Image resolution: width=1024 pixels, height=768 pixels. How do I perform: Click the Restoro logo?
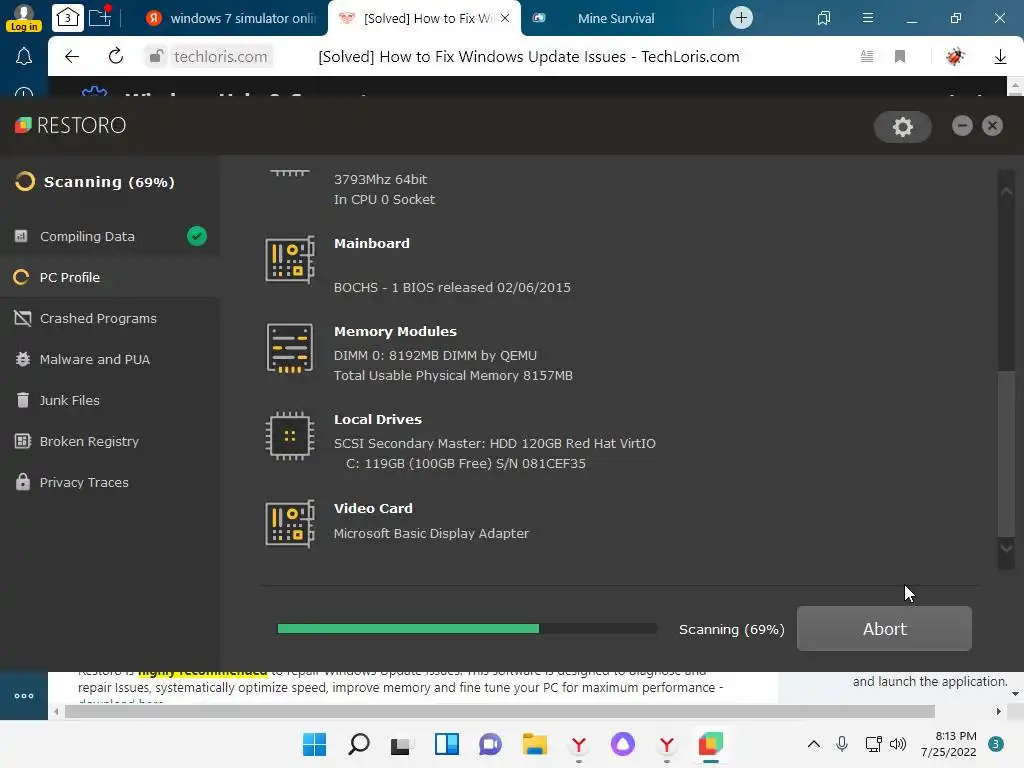[x=71, y=125]
